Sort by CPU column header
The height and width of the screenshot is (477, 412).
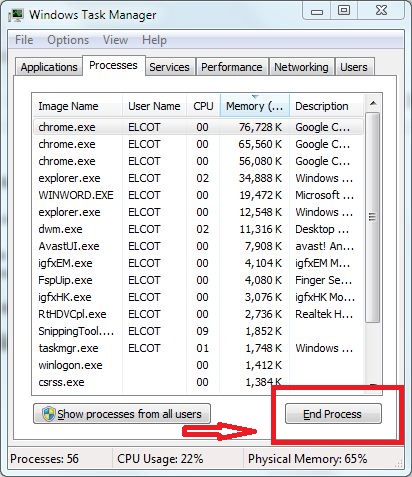(203, 106)
